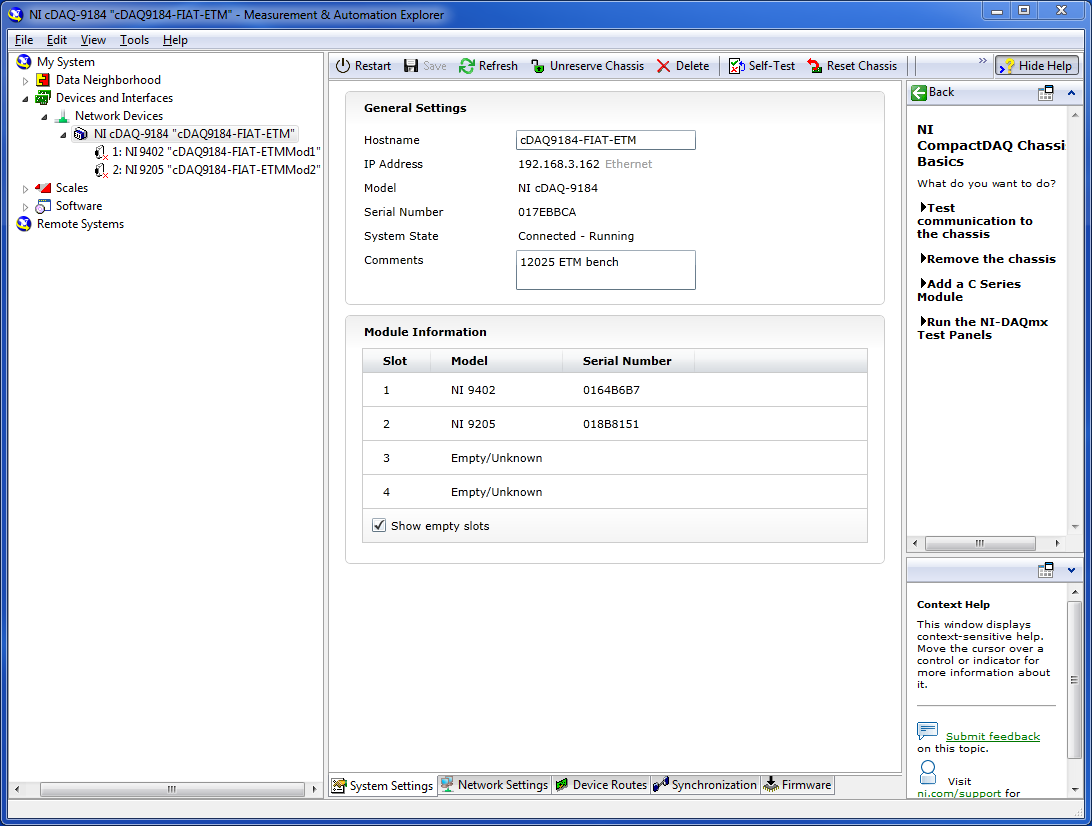Click the Device Routes tab icon
Image resolution: width=1092 pixels, height=826 pixels.
tap(562, 785)
